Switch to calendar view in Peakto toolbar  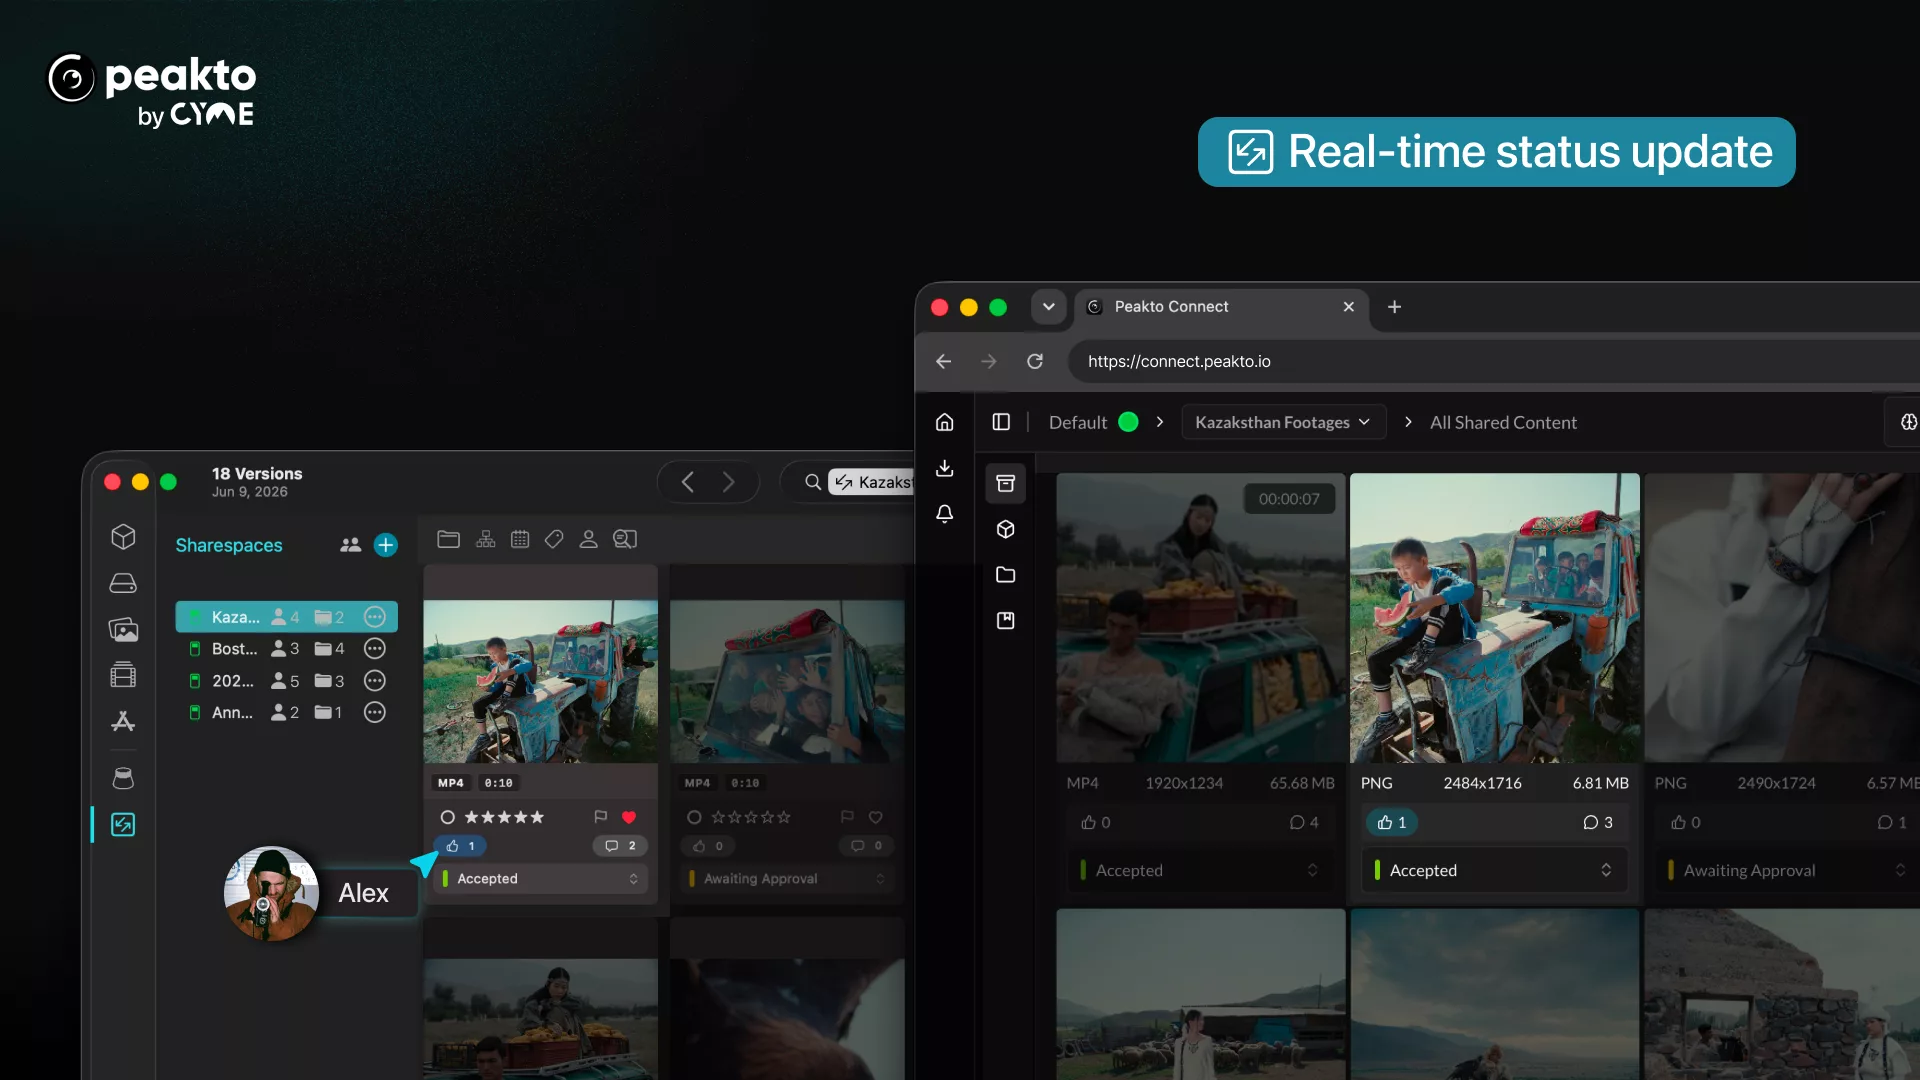click(520, 539)
